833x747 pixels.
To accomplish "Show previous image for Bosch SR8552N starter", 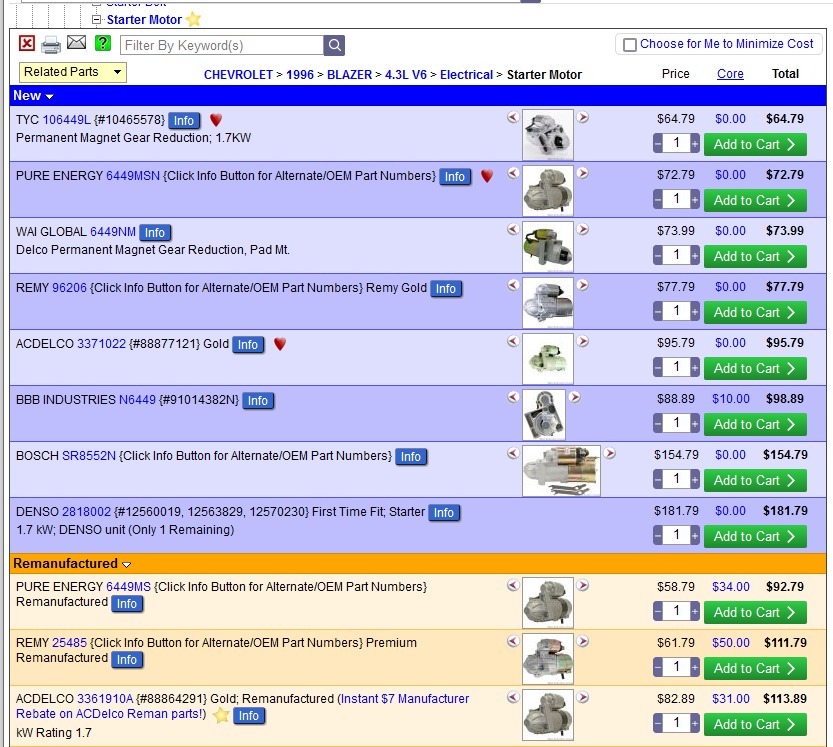I will pos(513,454).
